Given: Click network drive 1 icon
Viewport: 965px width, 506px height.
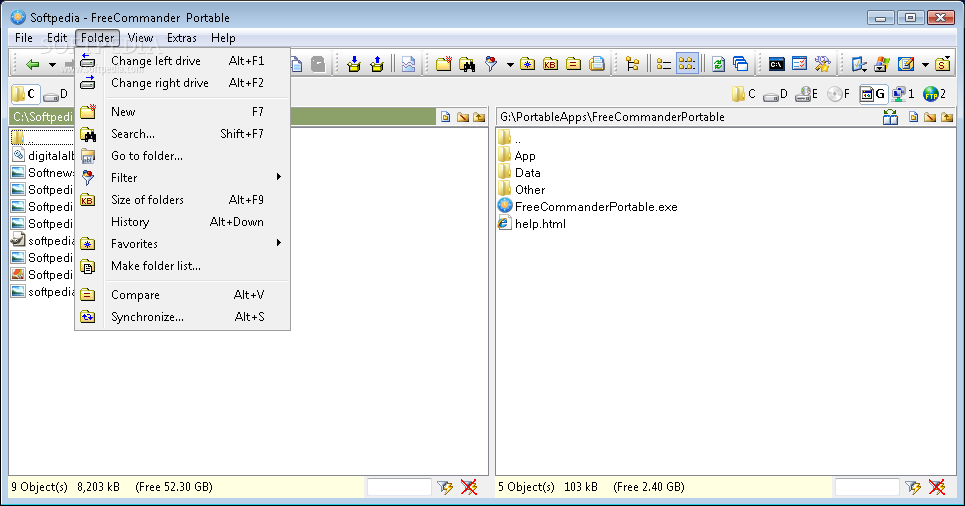Looking at the screenshot, I should pyautogui.click(x=903, y=94).
